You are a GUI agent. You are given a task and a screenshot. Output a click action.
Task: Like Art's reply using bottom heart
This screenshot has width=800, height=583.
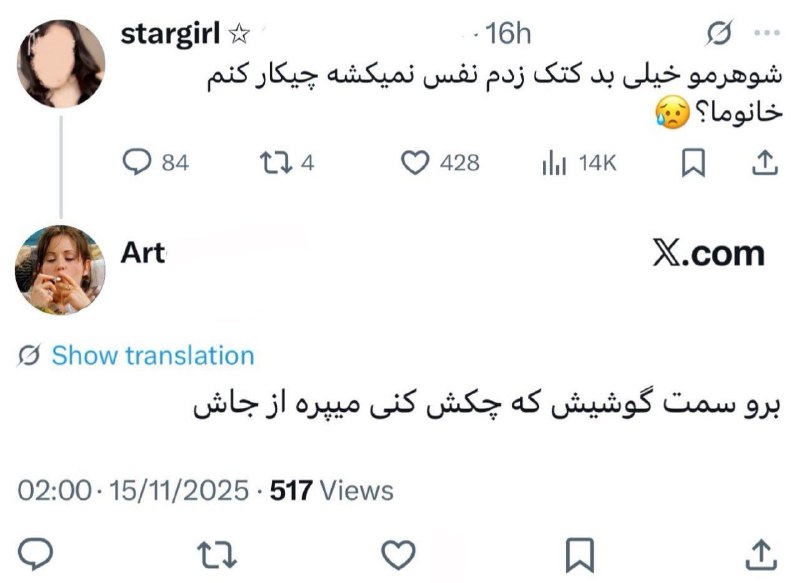pyautogui.click(x=399, y=552)
